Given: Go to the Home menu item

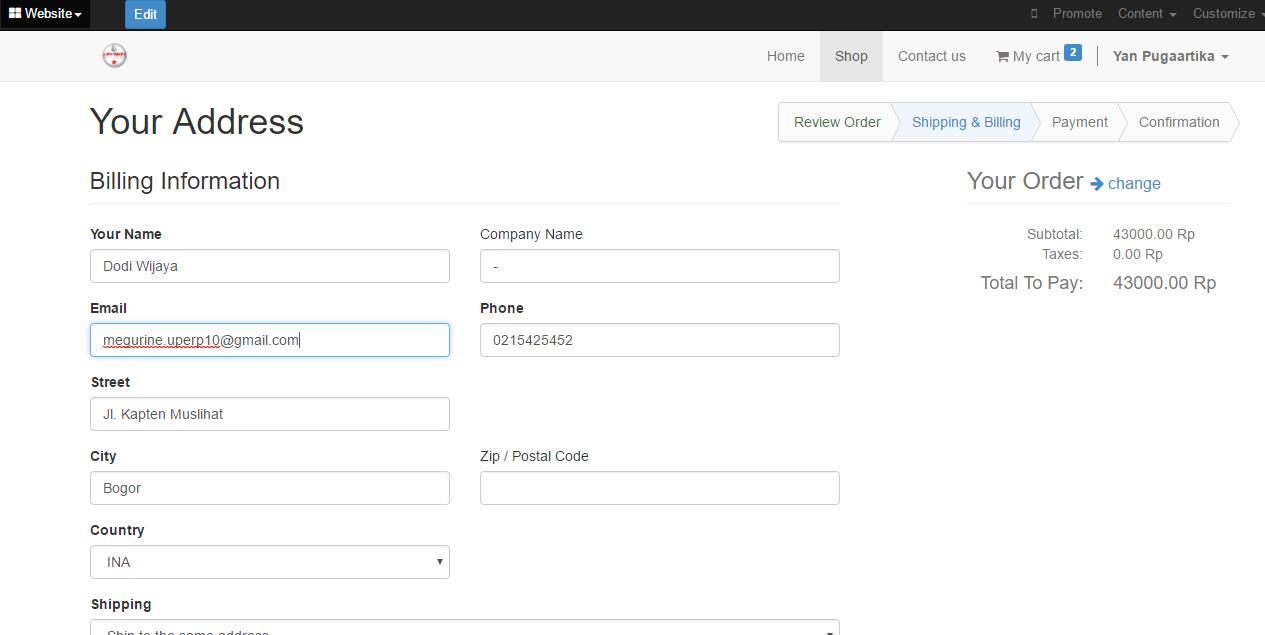Looking at the screenshot, I should 785,56.
